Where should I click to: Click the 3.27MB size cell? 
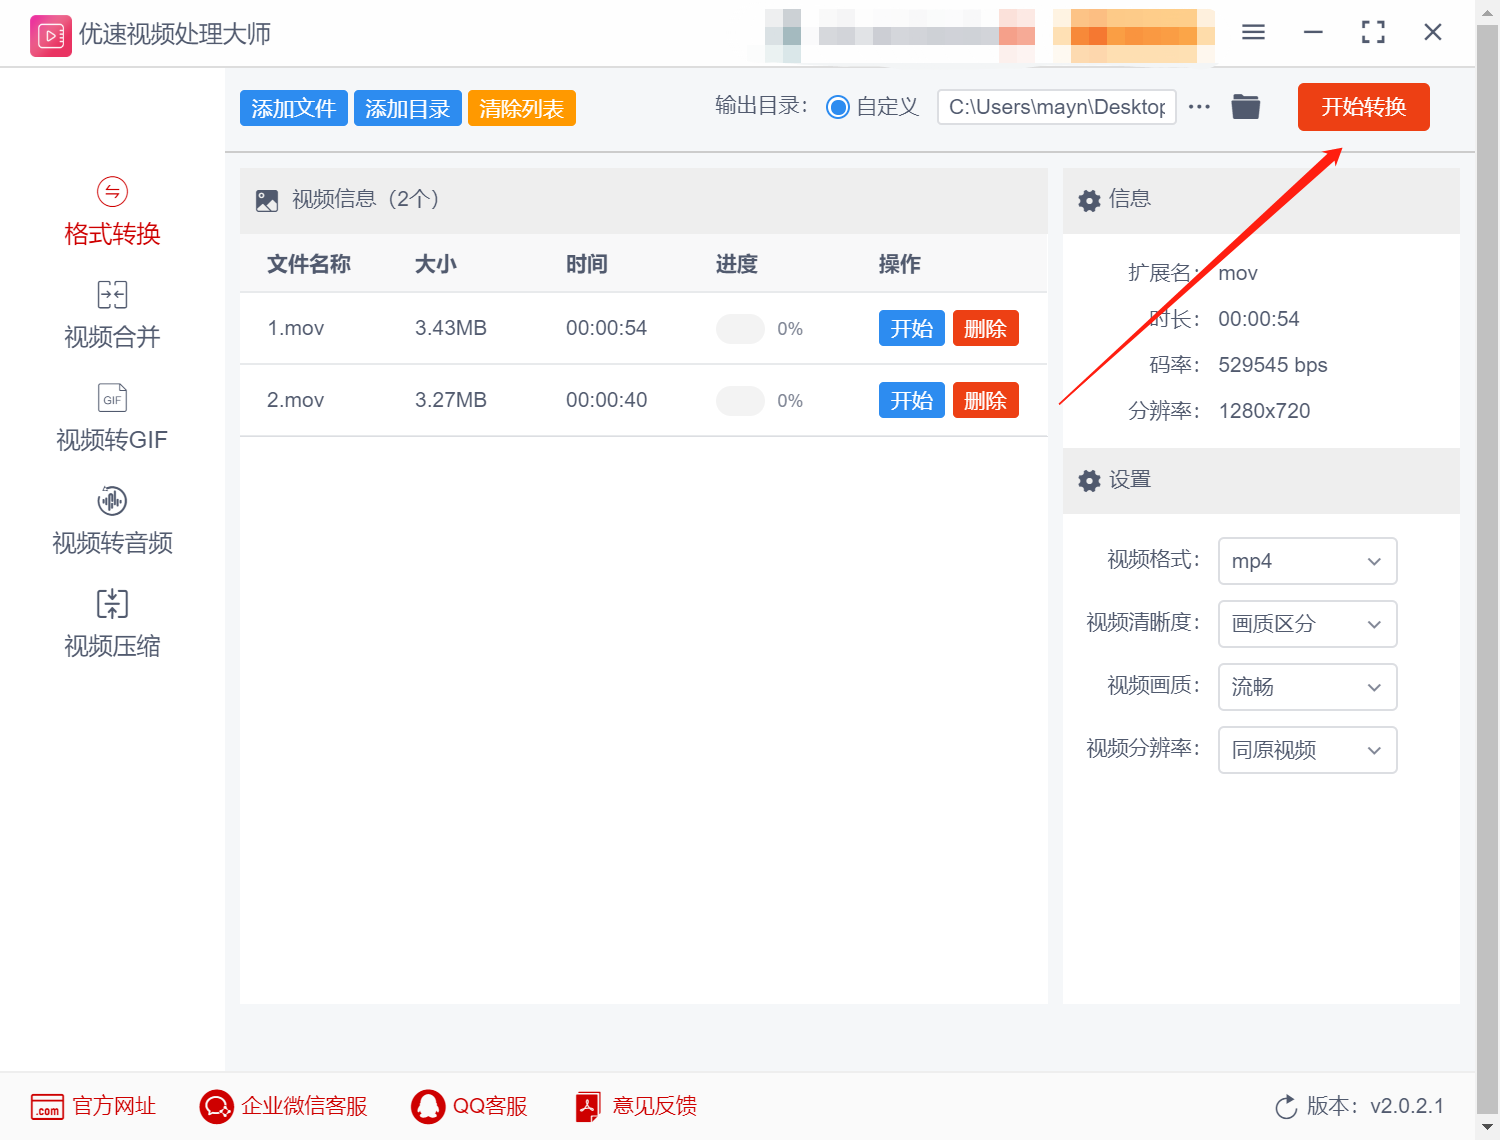(451, 400)
